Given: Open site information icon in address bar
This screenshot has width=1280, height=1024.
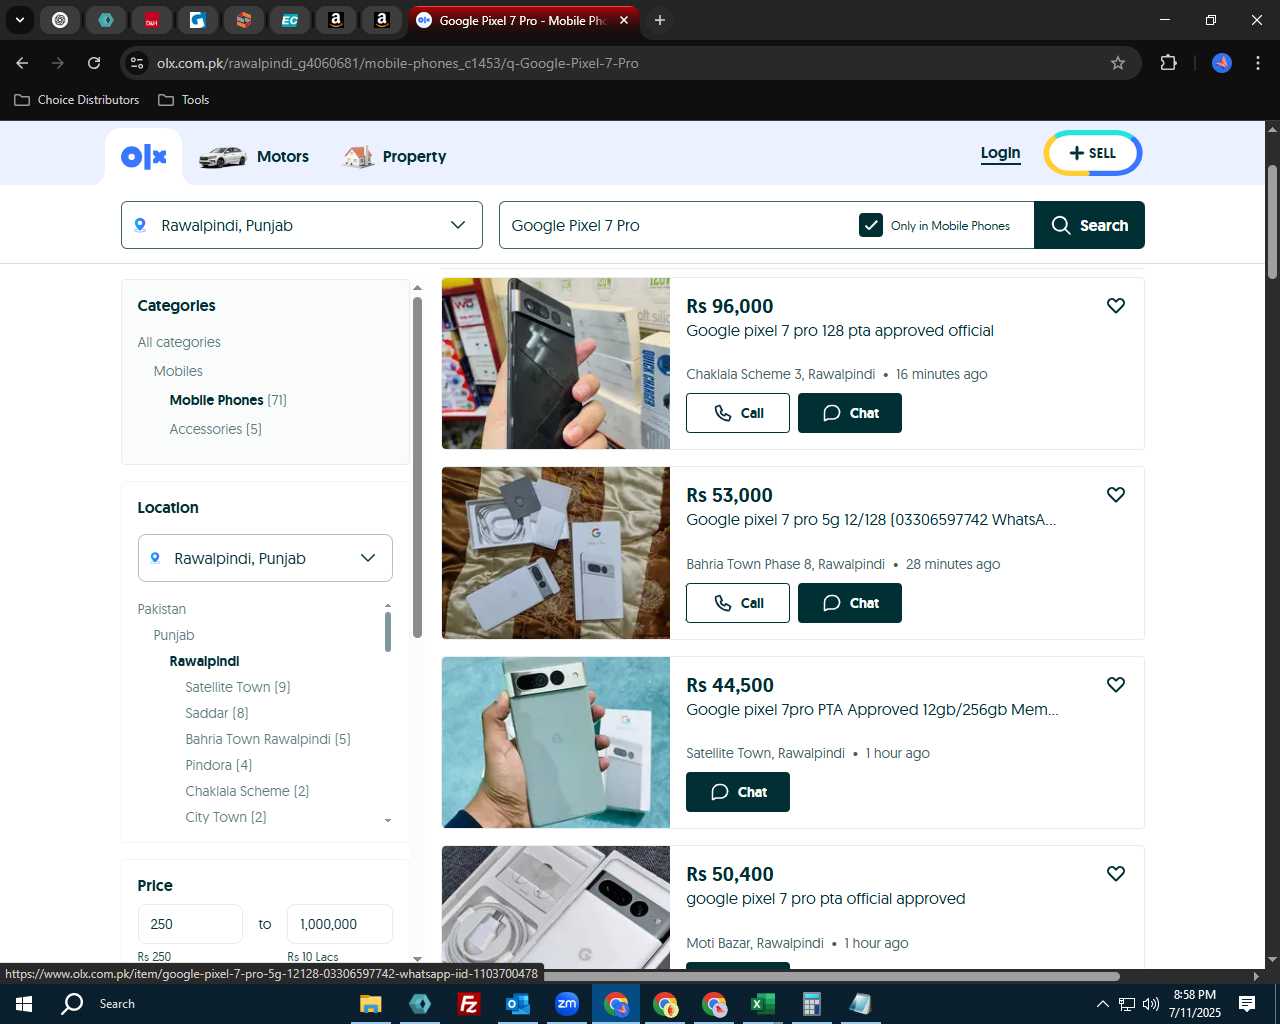Looking at the screenshot, I should tap(137, 63).
